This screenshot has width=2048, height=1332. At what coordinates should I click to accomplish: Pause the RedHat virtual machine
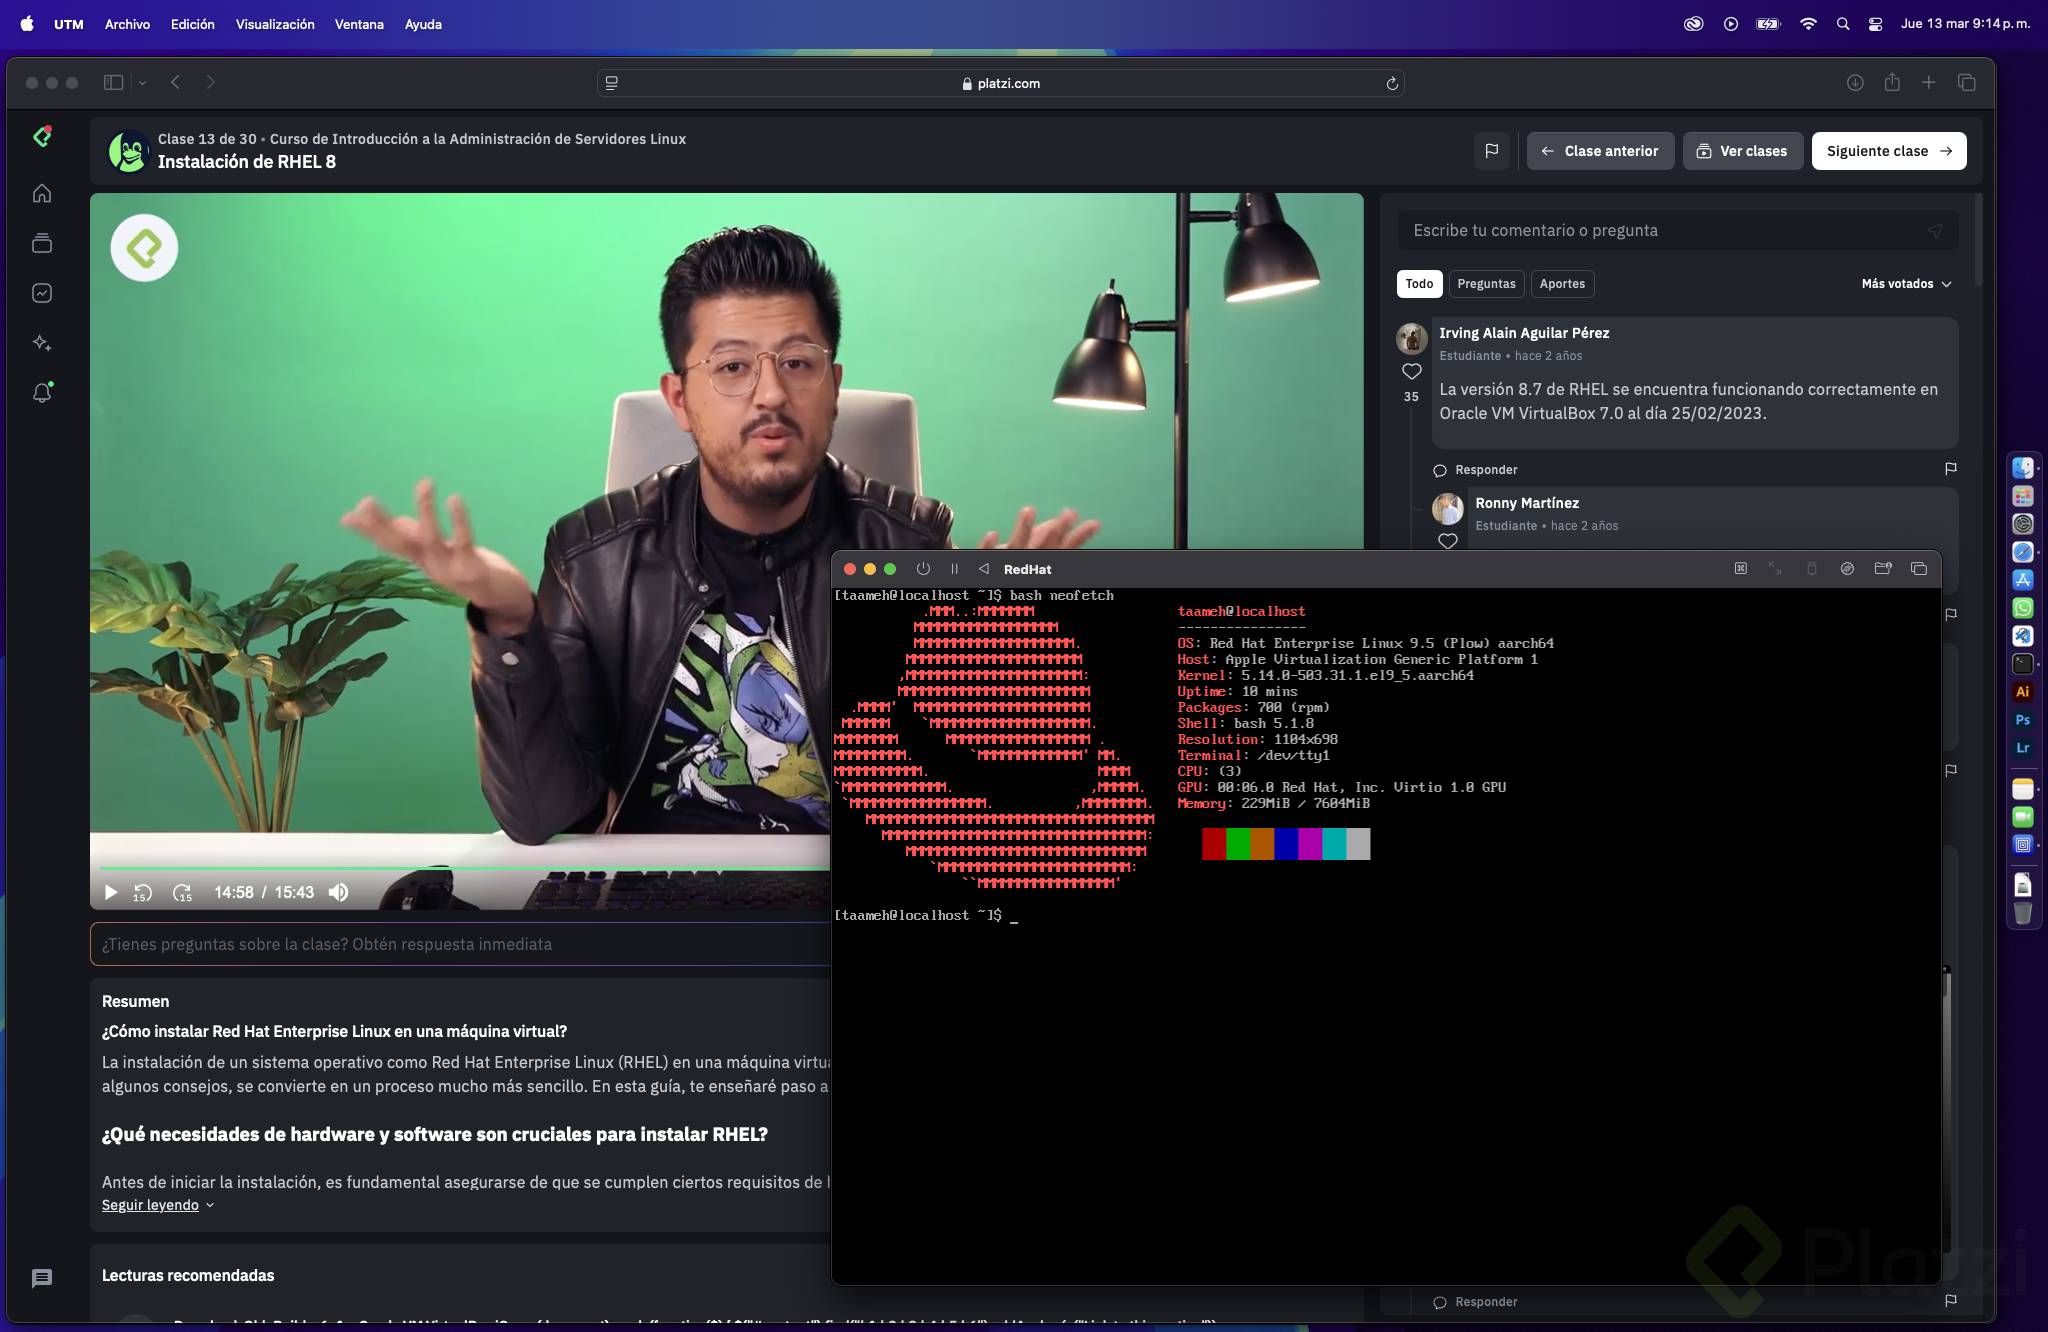coord(954,569)
